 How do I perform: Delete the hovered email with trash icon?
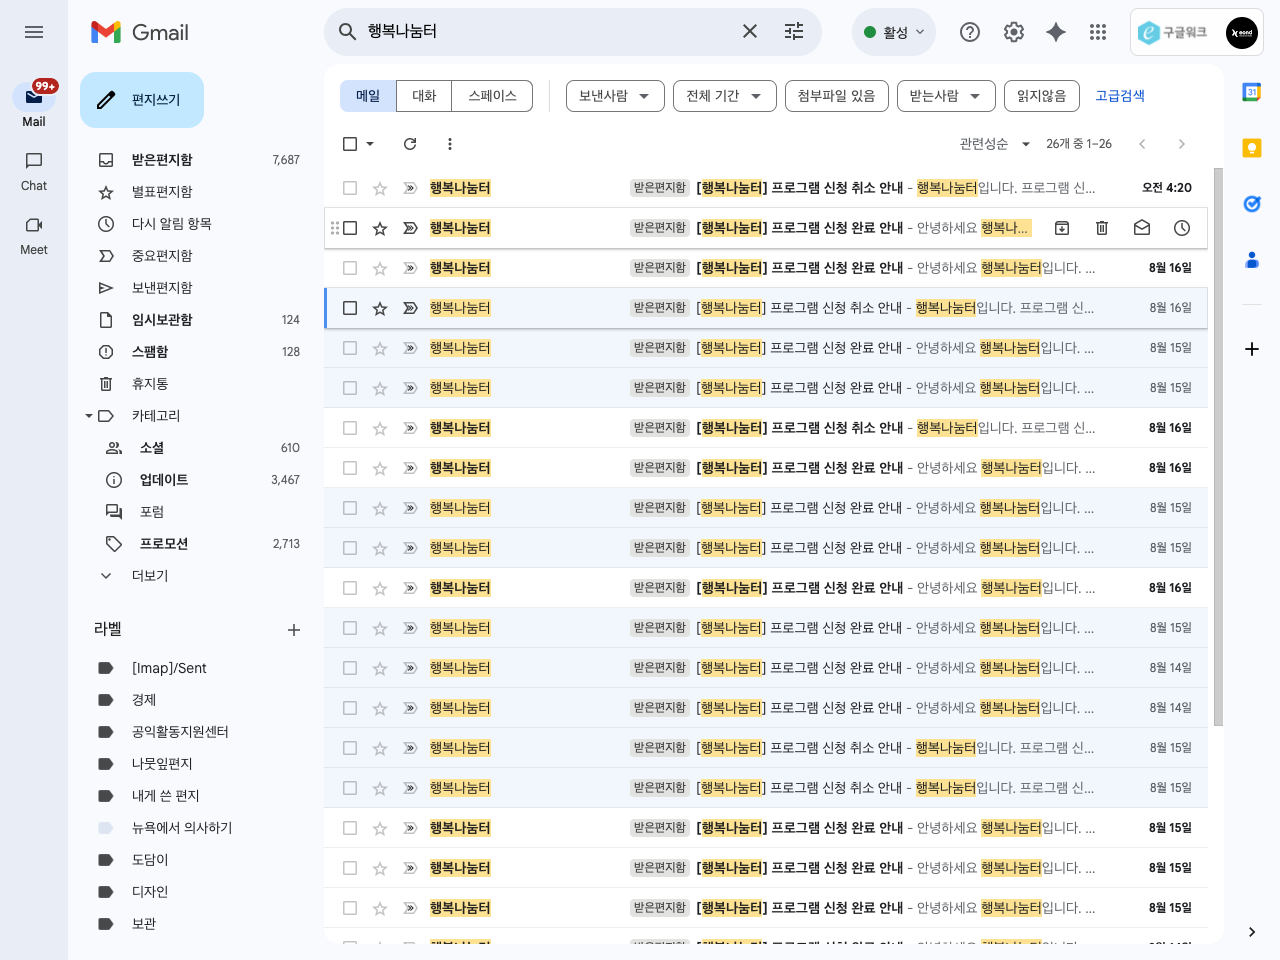[1102, 228]
